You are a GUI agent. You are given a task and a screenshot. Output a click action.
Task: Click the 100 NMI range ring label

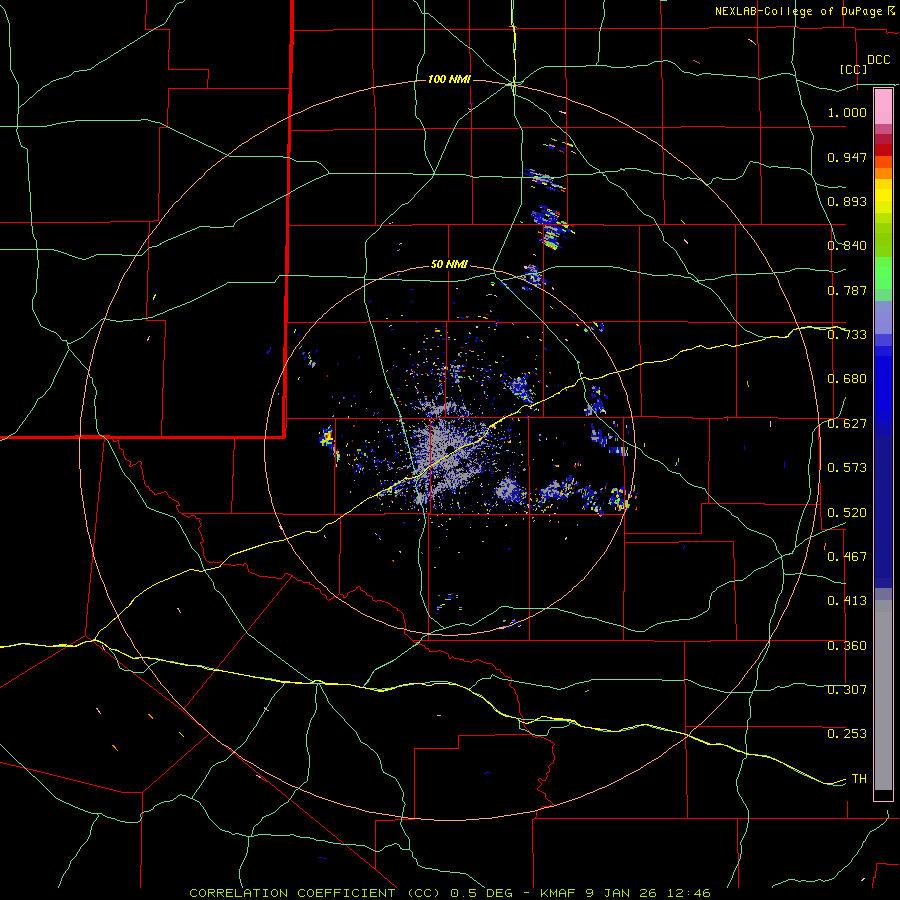(x=449, y=79)
